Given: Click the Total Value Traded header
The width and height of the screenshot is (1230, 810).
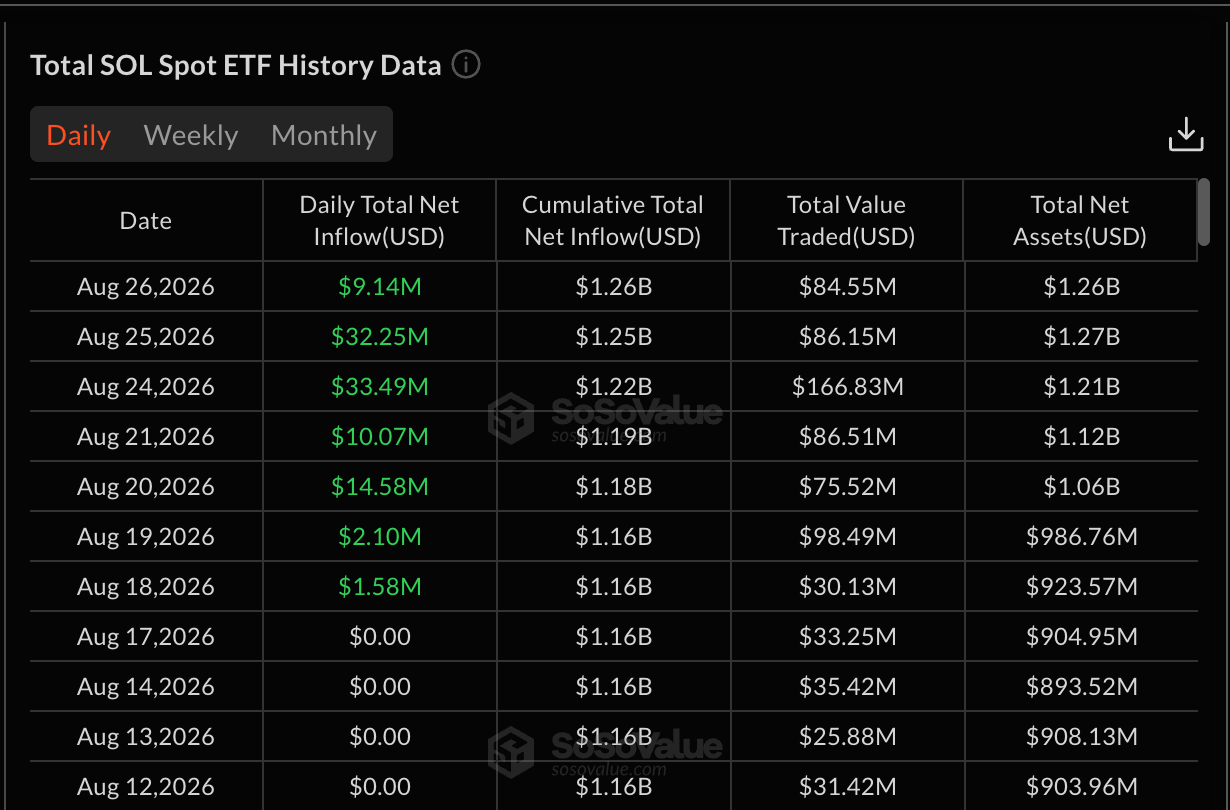Looking at the screenshot, I should [846, 221].
